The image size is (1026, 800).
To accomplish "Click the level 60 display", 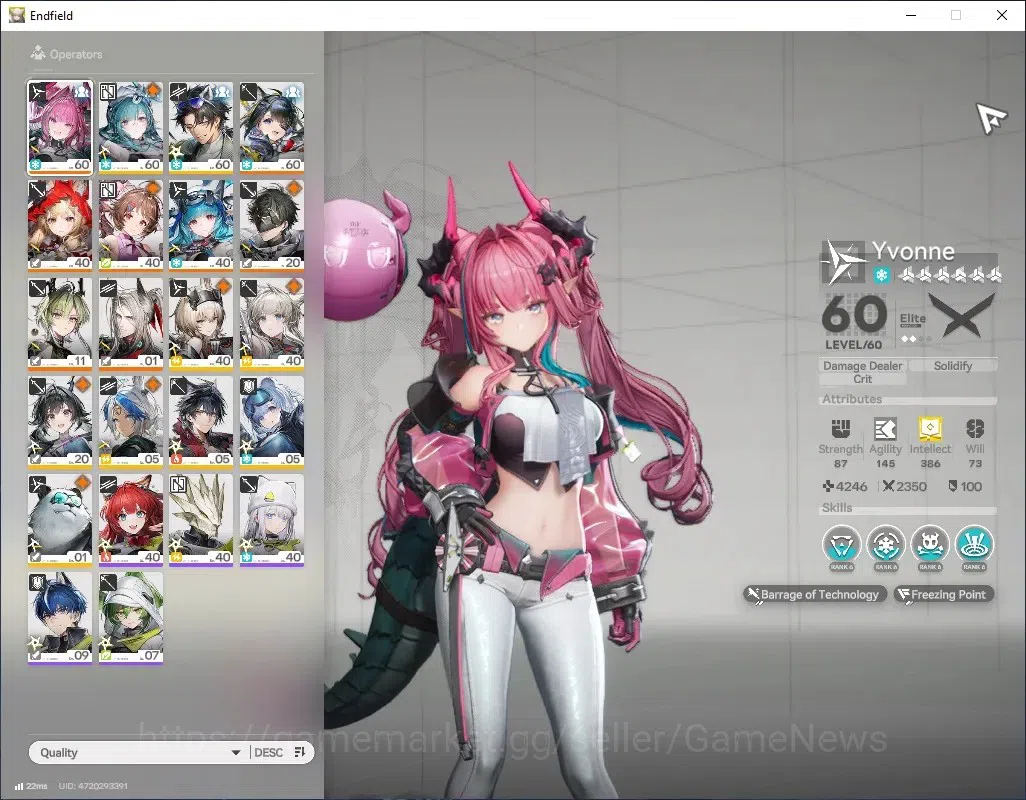I will click(x=854, y=321).
